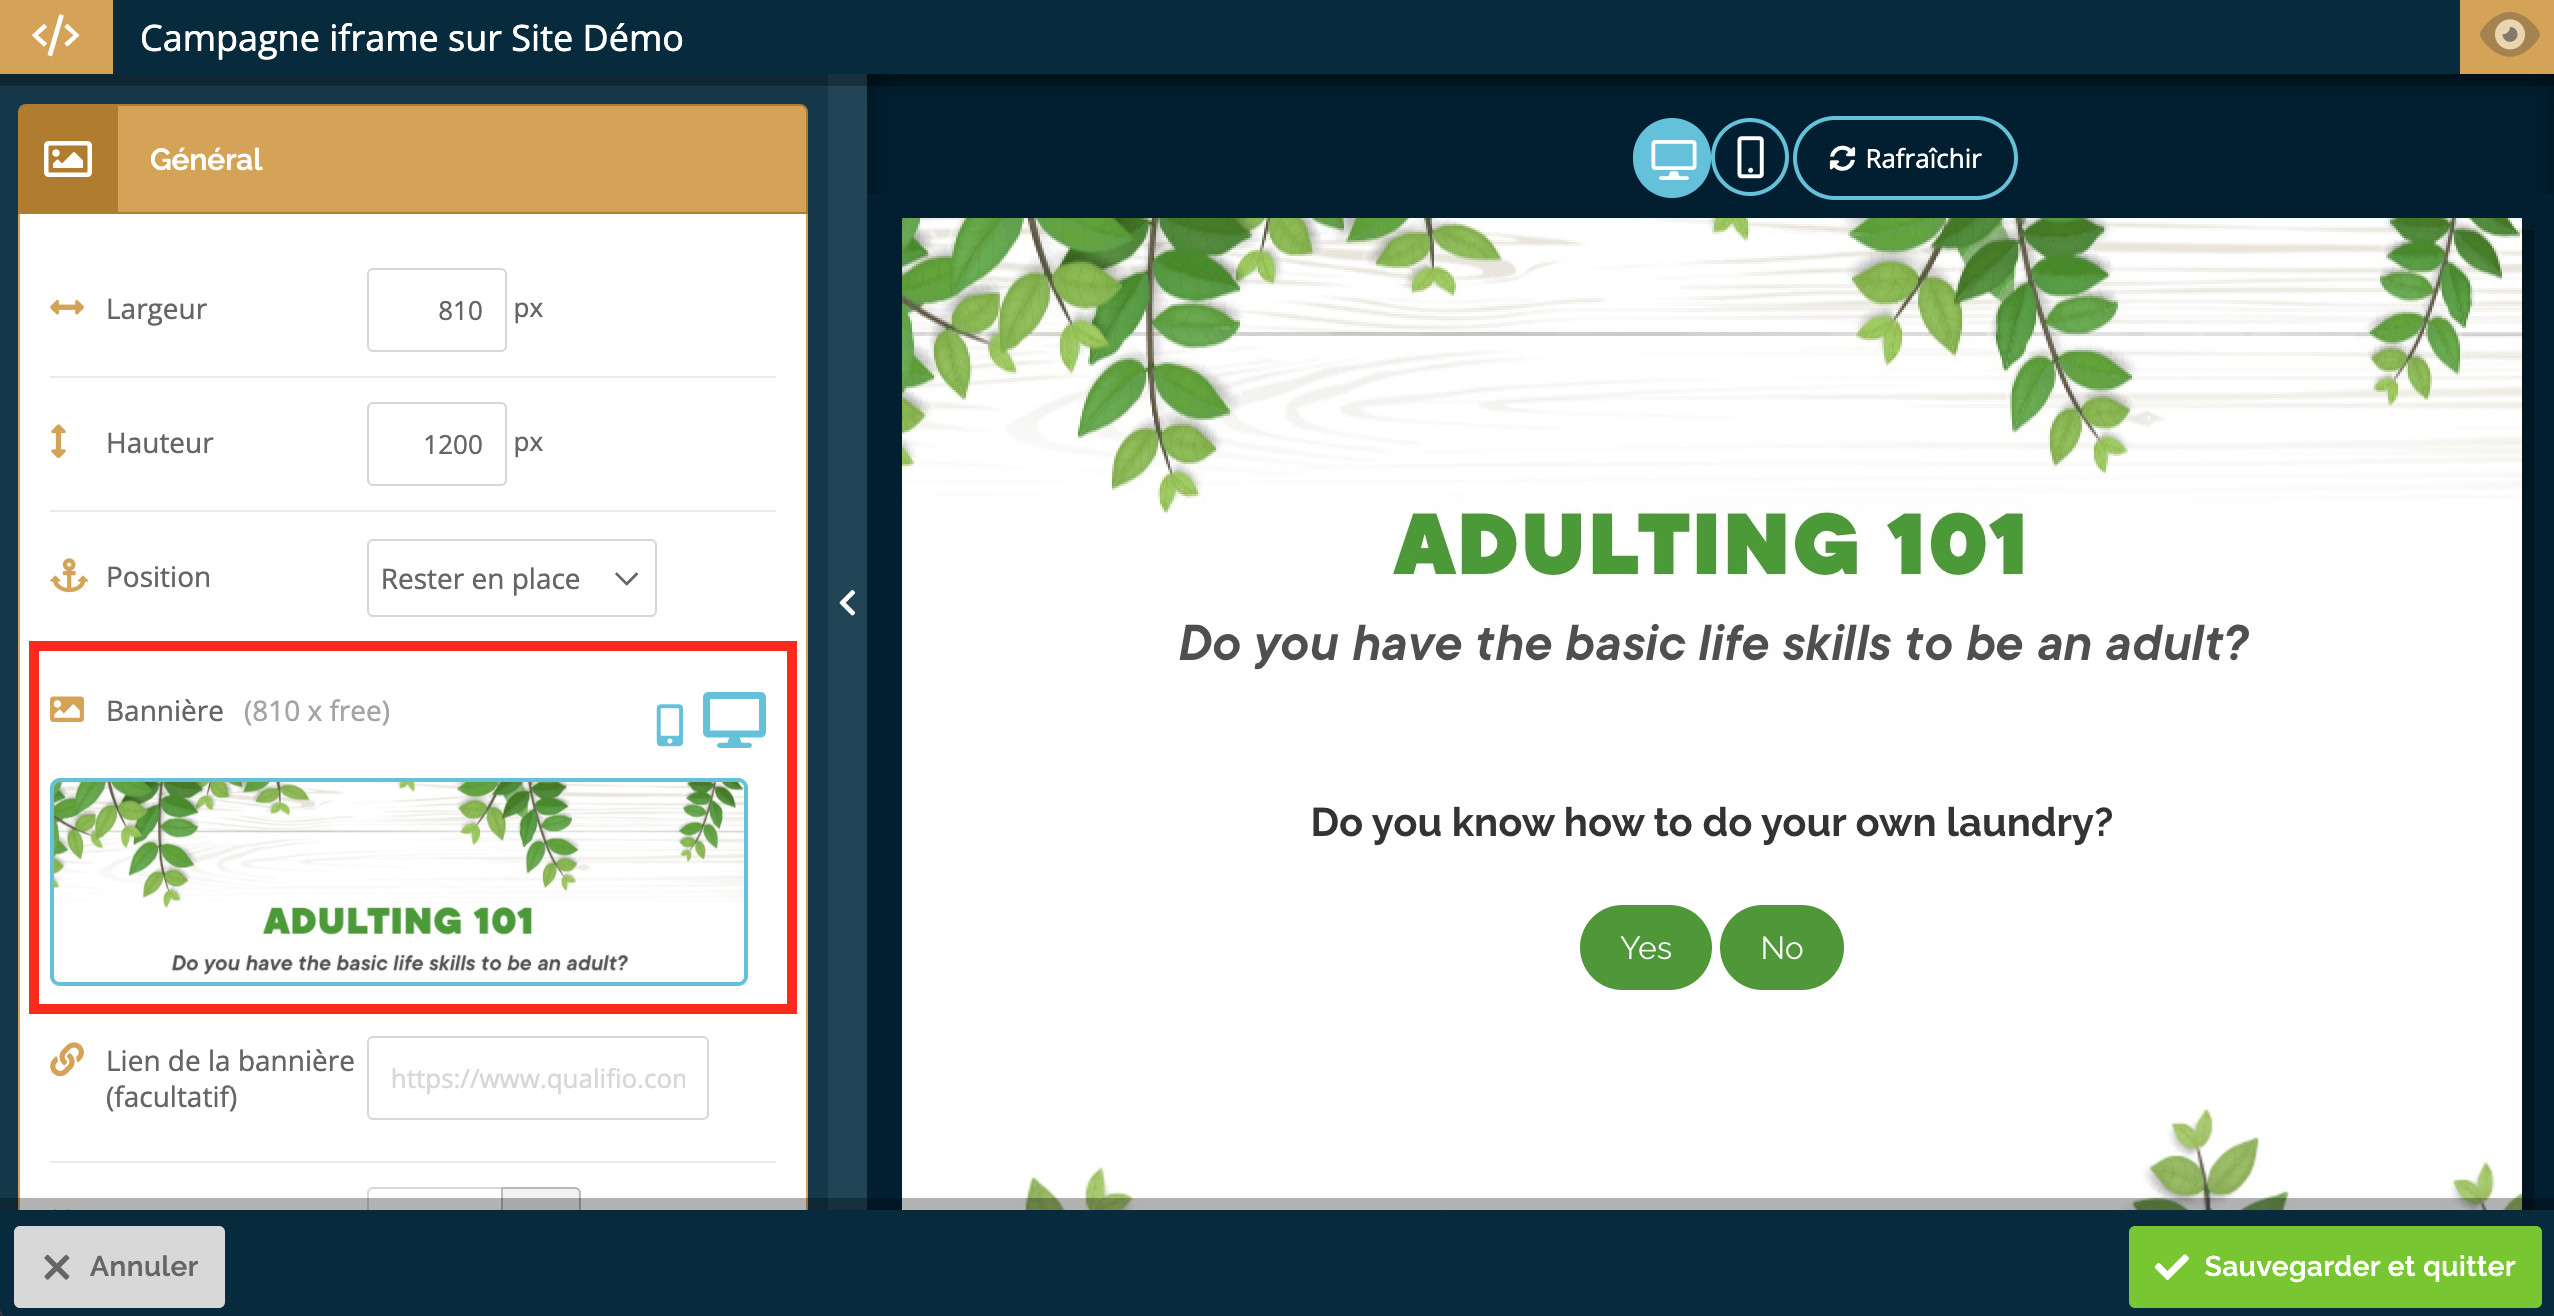Screen dimensions: 2554x1316
Task: Focus the Lien de la bannière field
Action: pyautogui.click(x=538, y=1078)
